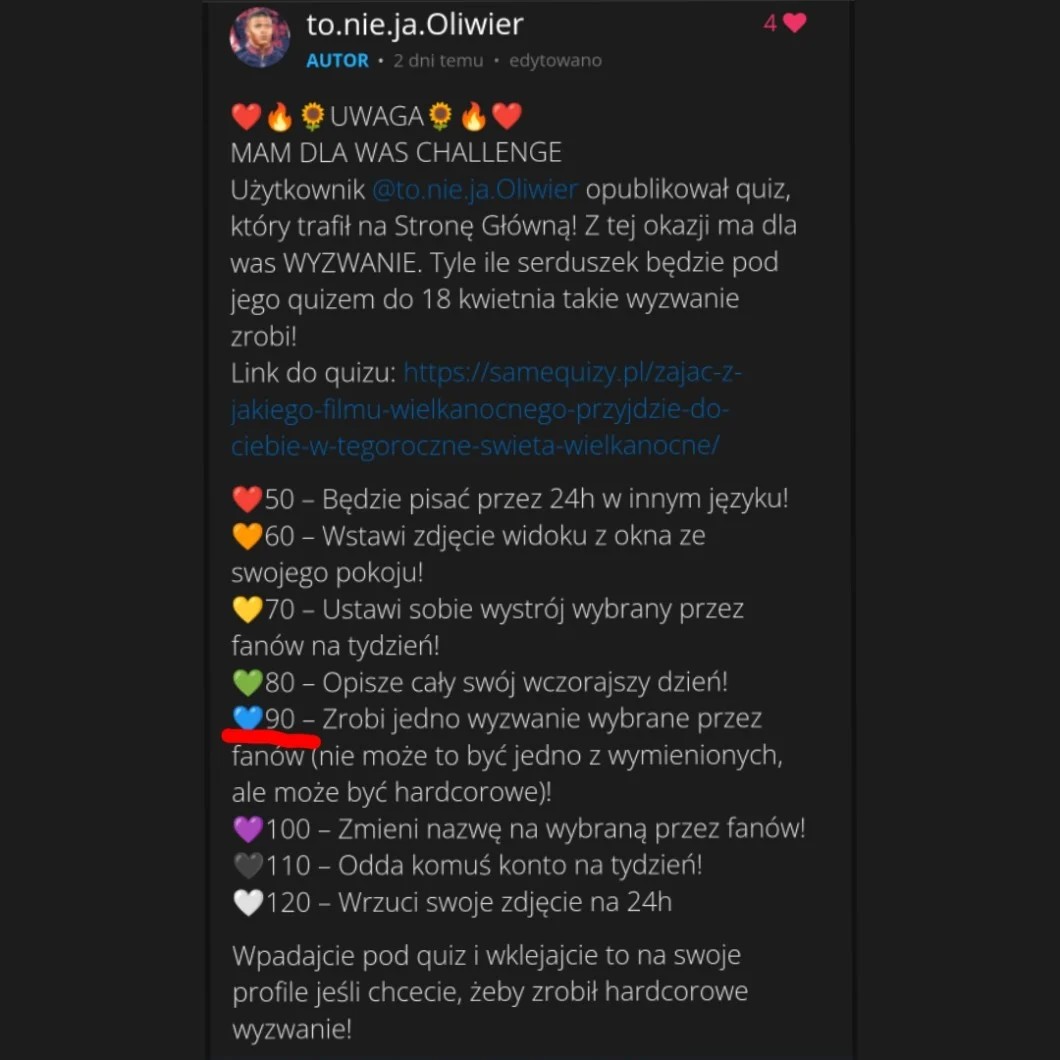Click the "2 dni temu" timestamp

click(x=438, y=60)
